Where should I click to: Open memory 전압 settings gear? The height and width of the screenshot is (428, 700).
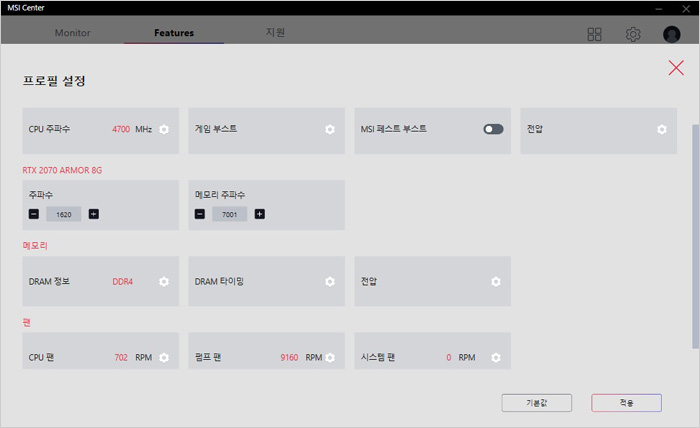coord(496,282)
